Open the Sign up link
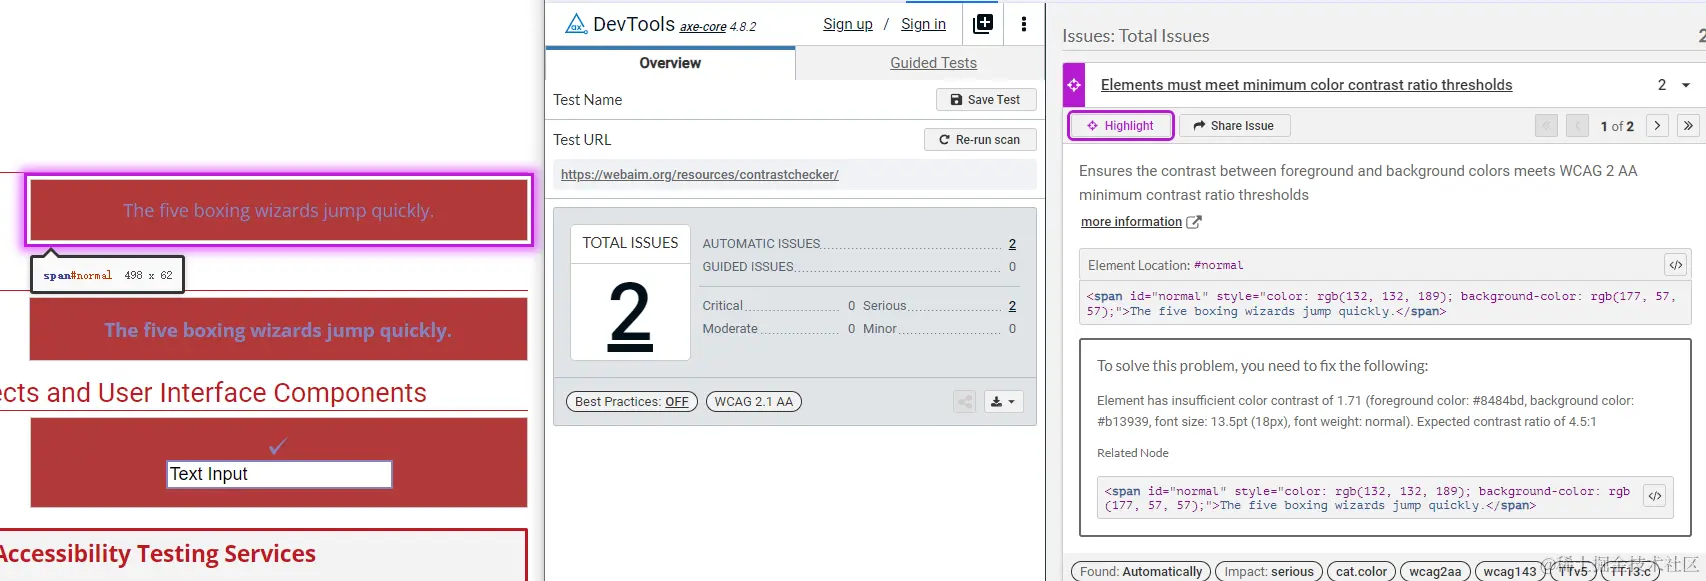This screenshot has width=1706, height=581. tap(848, 24)
